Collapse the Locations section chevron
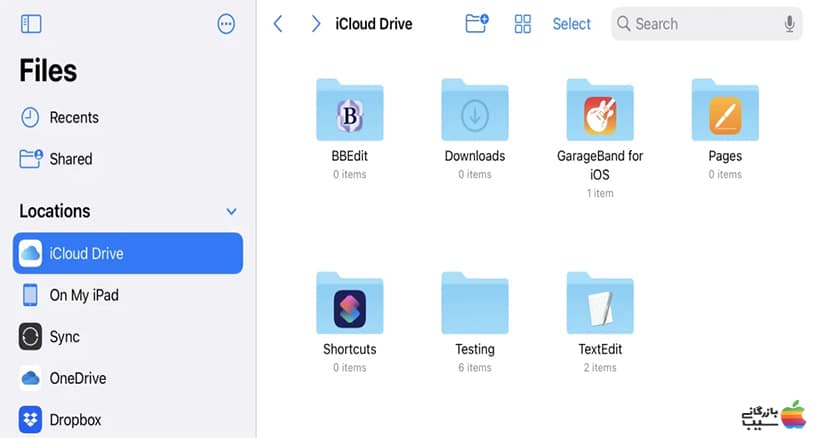Viewport: 819px width, 438px height. coord(231,211)
